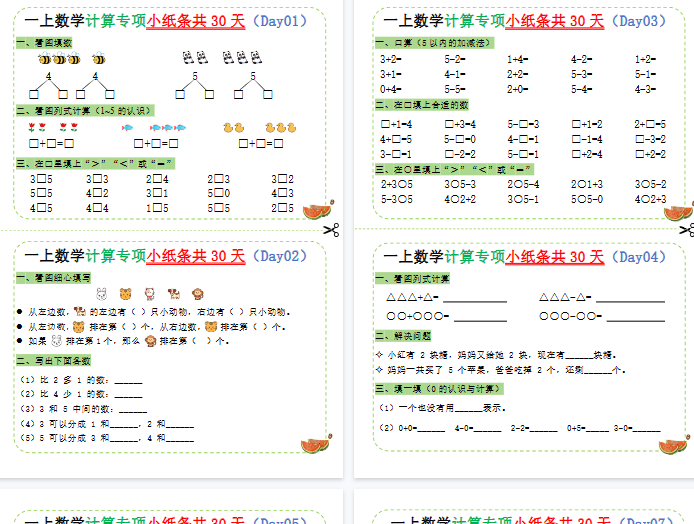Click the Day03 comparison '4○2+3'
This screenshot has width=694, height=524.
tap(650, 199)
